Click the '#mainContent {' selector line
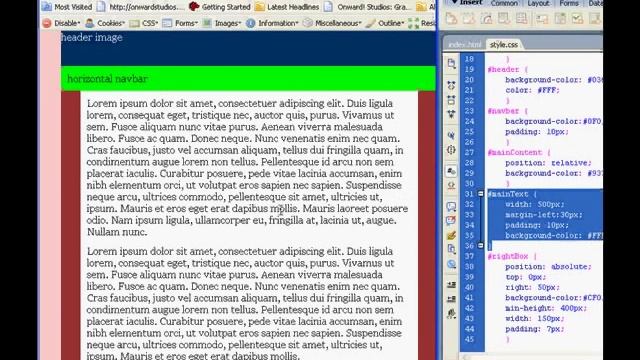This screenshot has height=360, width=640. 519,152
